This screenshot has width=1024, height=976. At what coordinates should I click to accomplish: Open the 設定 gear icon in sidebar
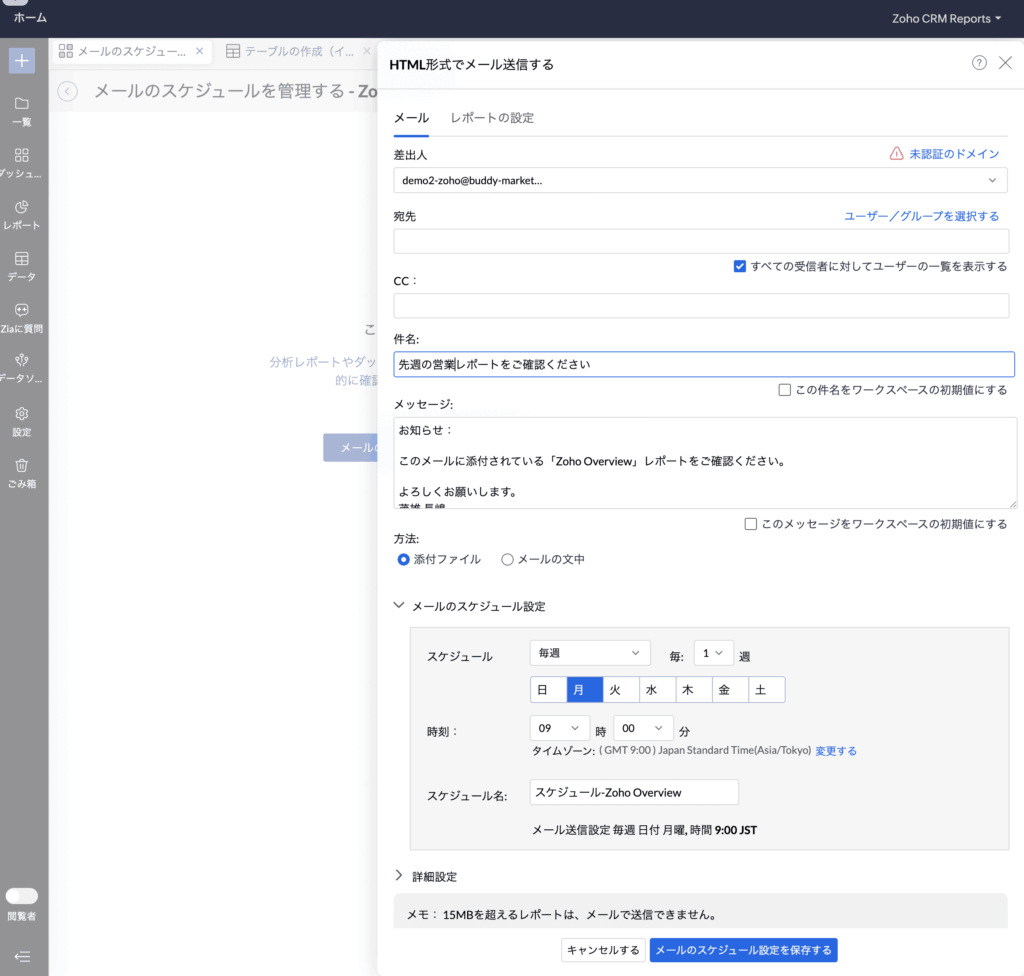22,414
